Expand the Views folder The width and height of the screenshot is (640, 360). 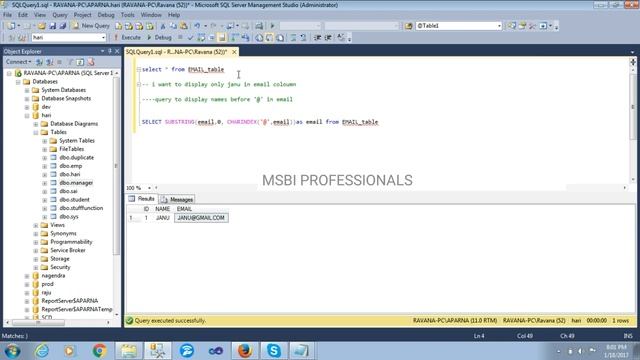[x=36, y=225]
